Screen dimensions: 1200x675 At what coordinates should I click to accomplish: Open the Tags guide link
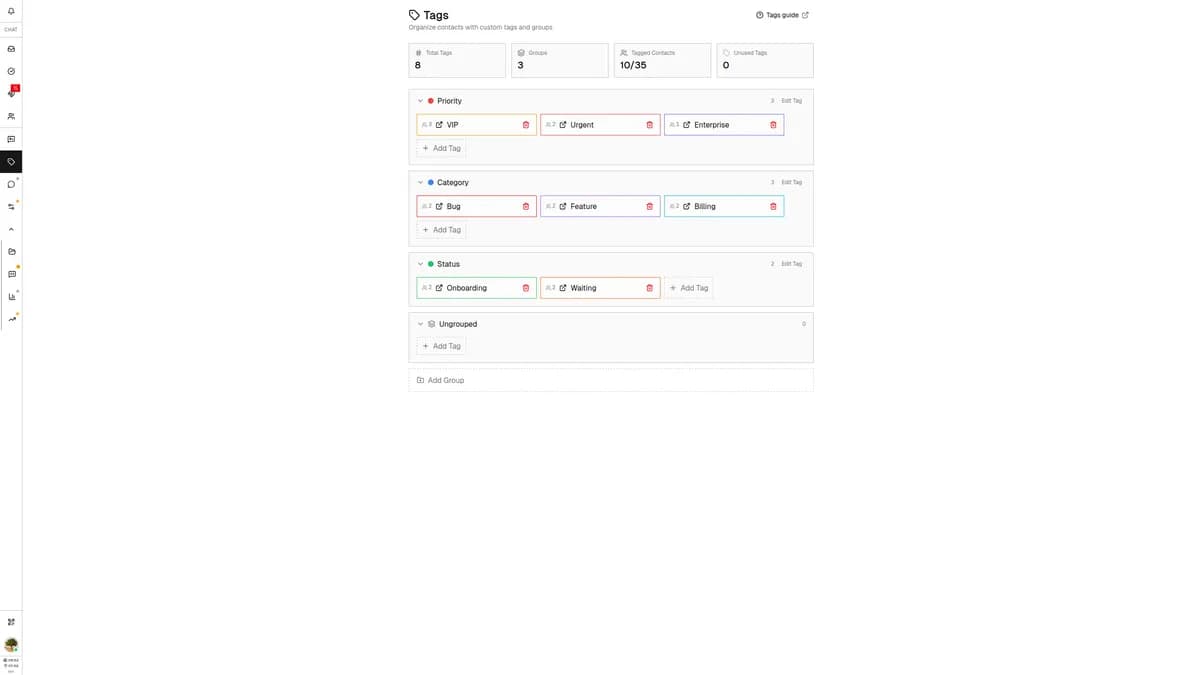pos(782,15)
